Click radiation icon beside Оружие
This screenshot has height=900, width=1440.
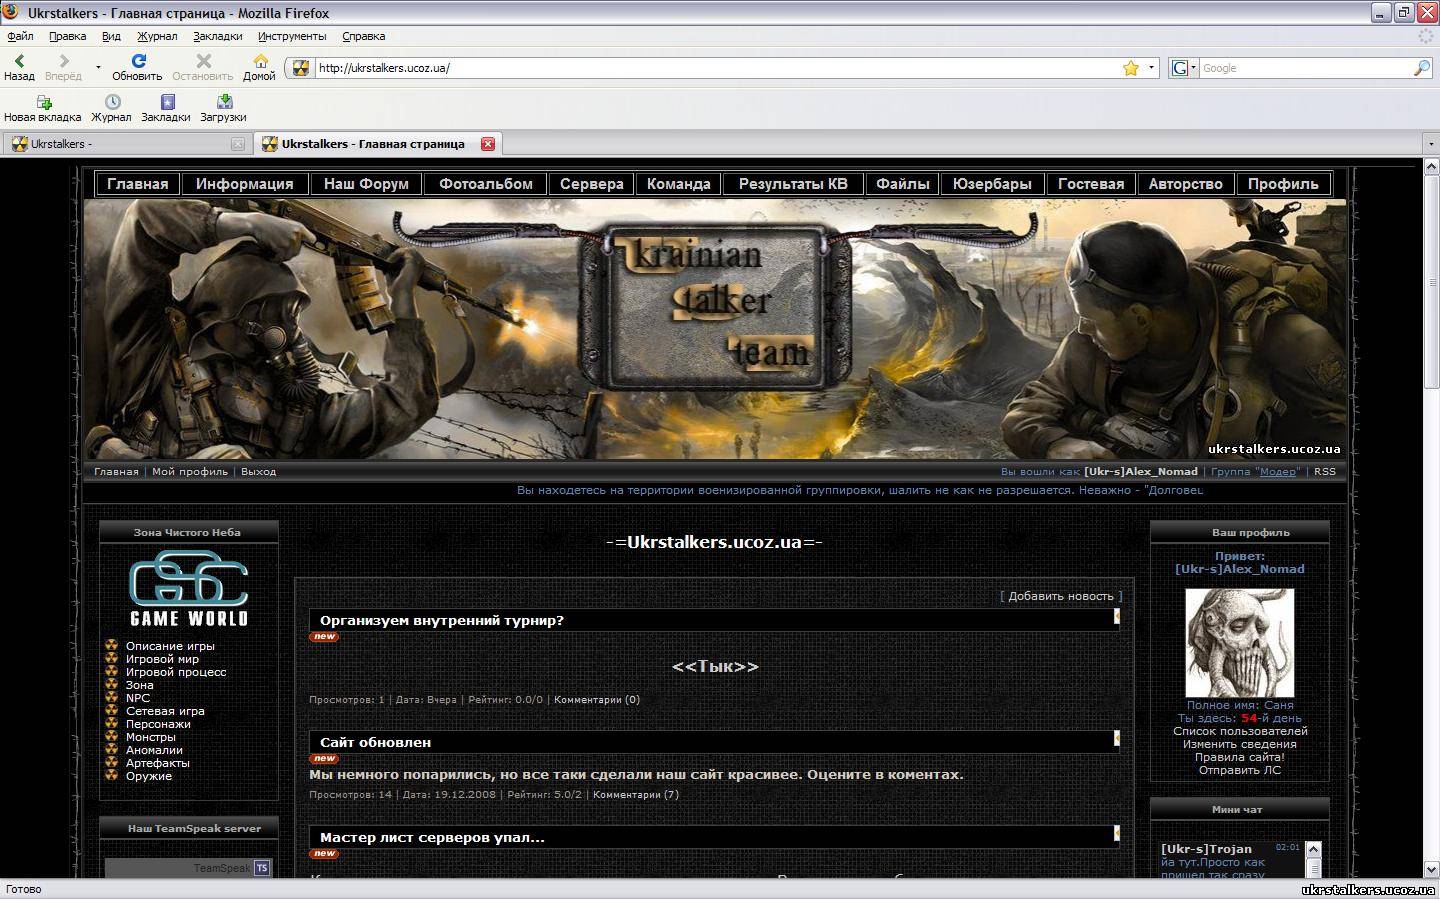click(112, 776)
